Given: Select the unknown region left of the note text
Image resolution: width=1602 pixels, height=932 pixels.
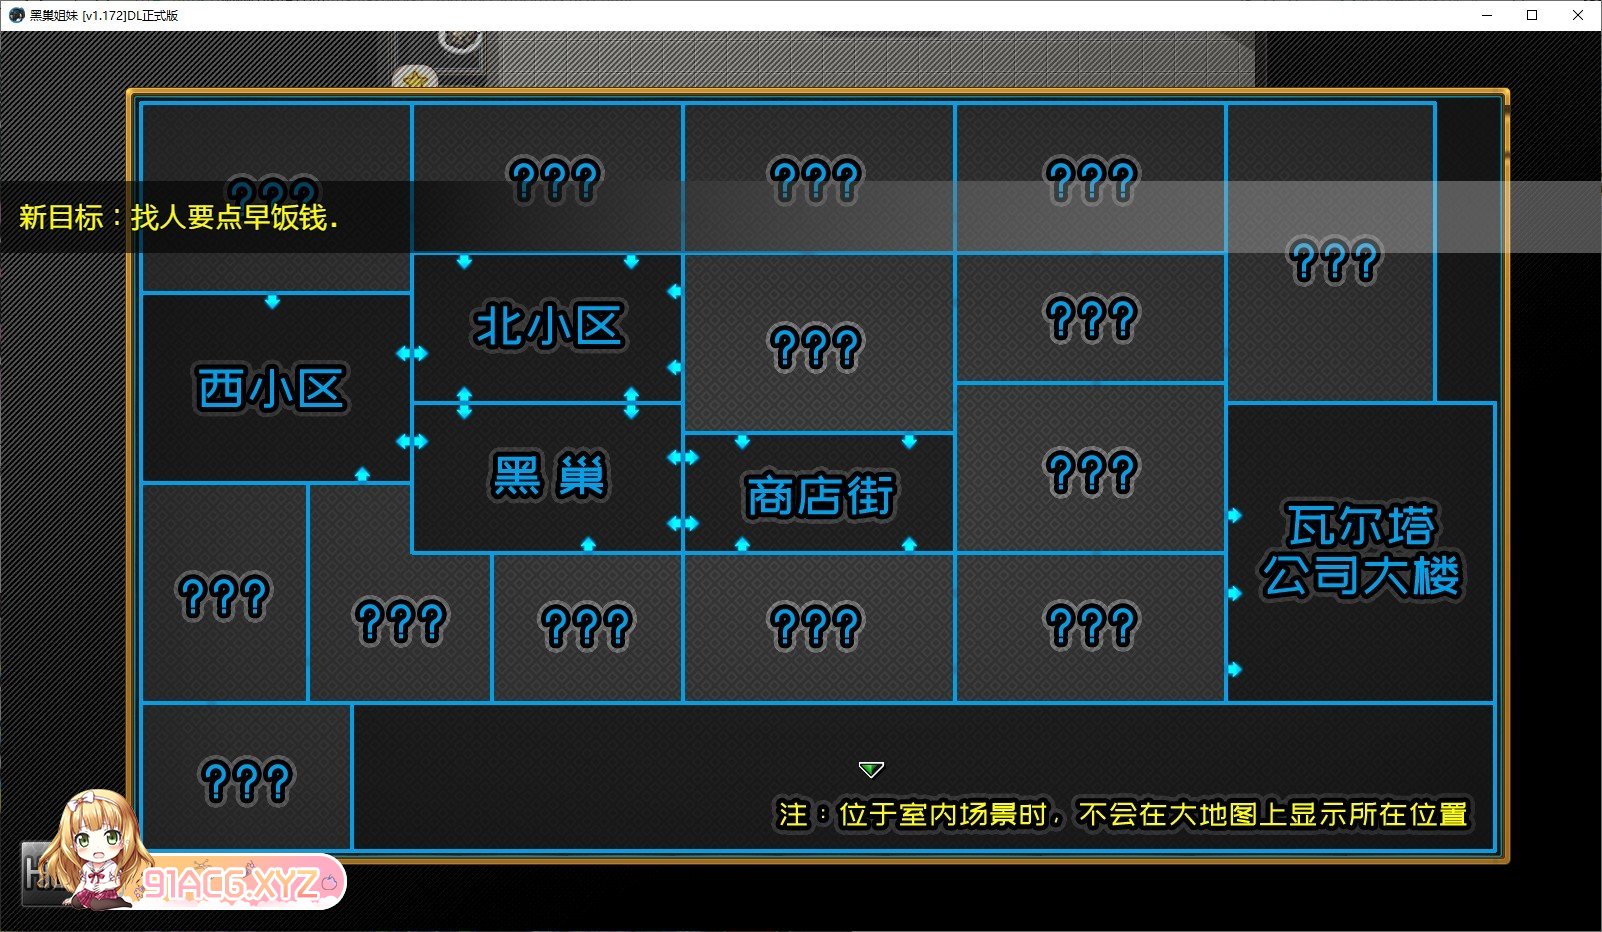Looking at the screenshot, I should click(246, 780).
